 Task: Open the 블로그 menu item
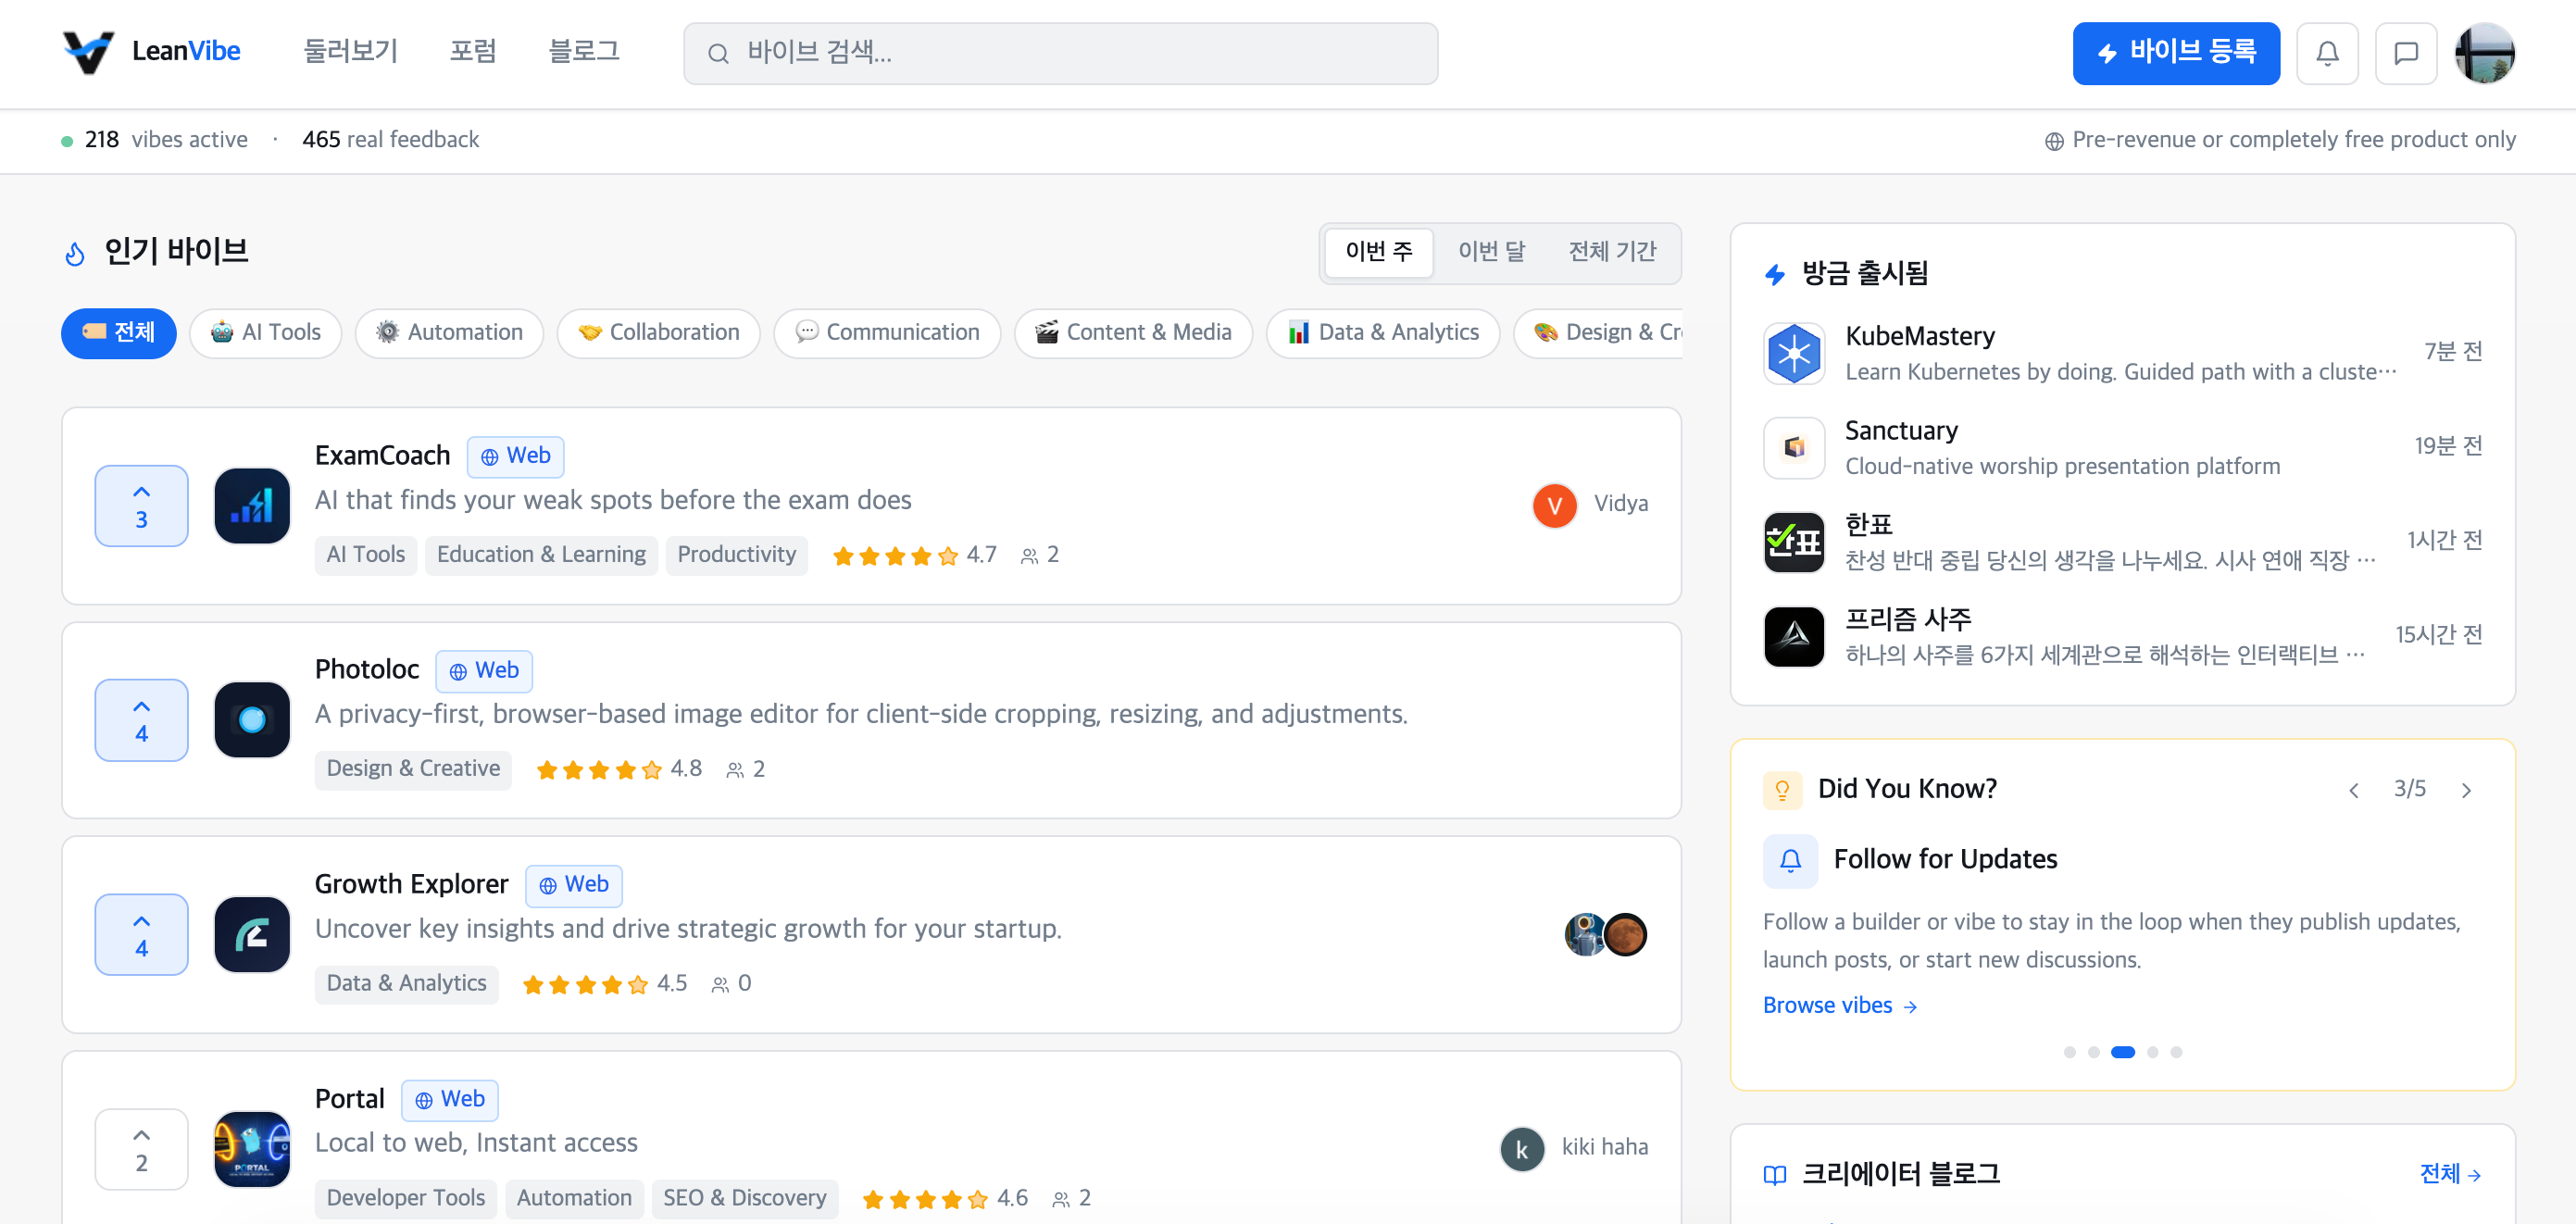(x=585, y=51)
